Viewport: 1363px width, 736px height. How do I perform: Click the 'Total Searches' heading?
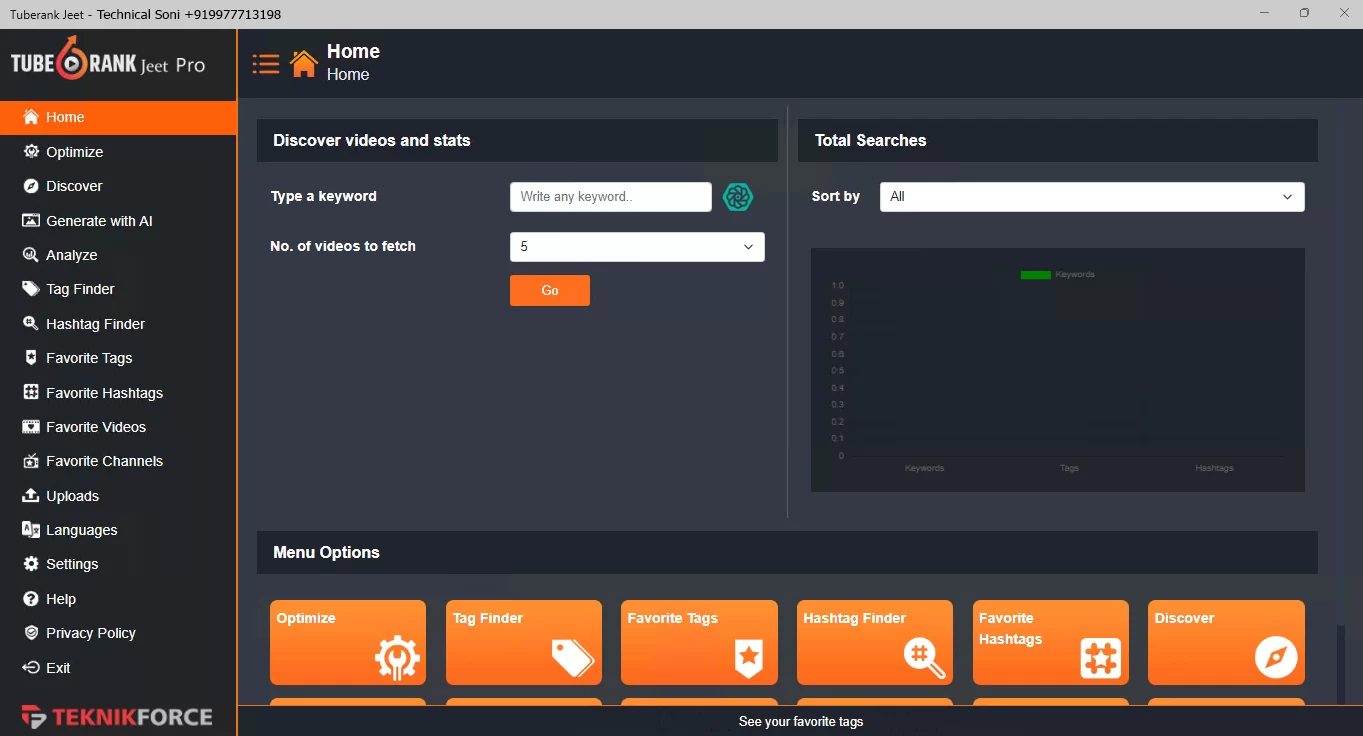[870, 140]
